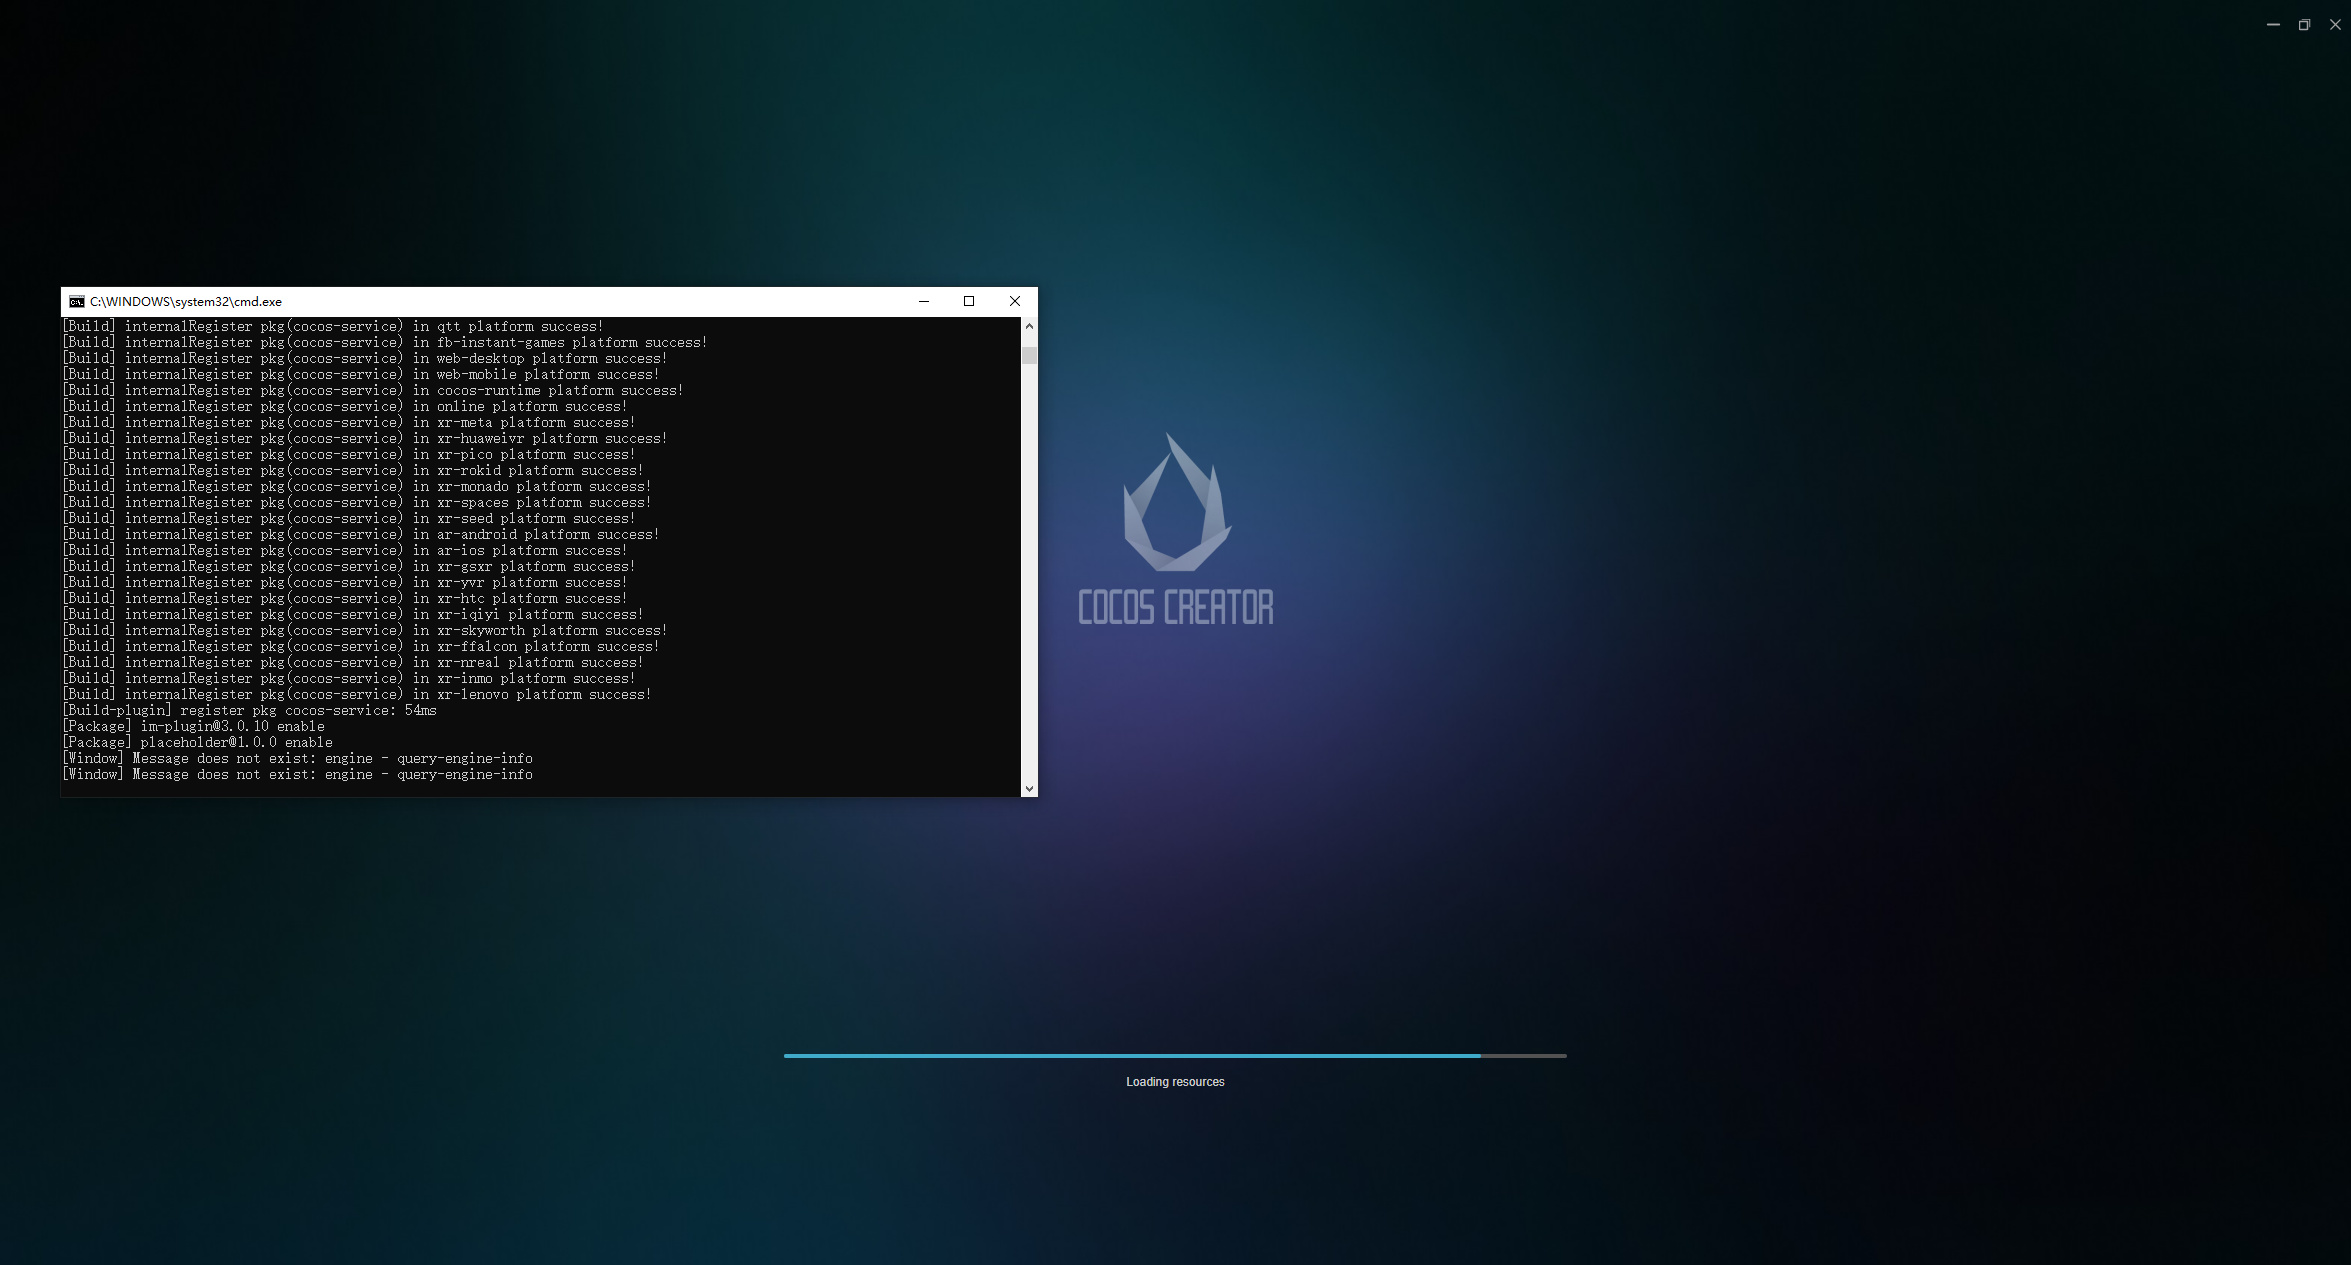Image resolution: width=2351 pixels, height=1265 pixels.
Task: Click the placeholder@1.0.0 enable log line
Action: click(198, 742)
